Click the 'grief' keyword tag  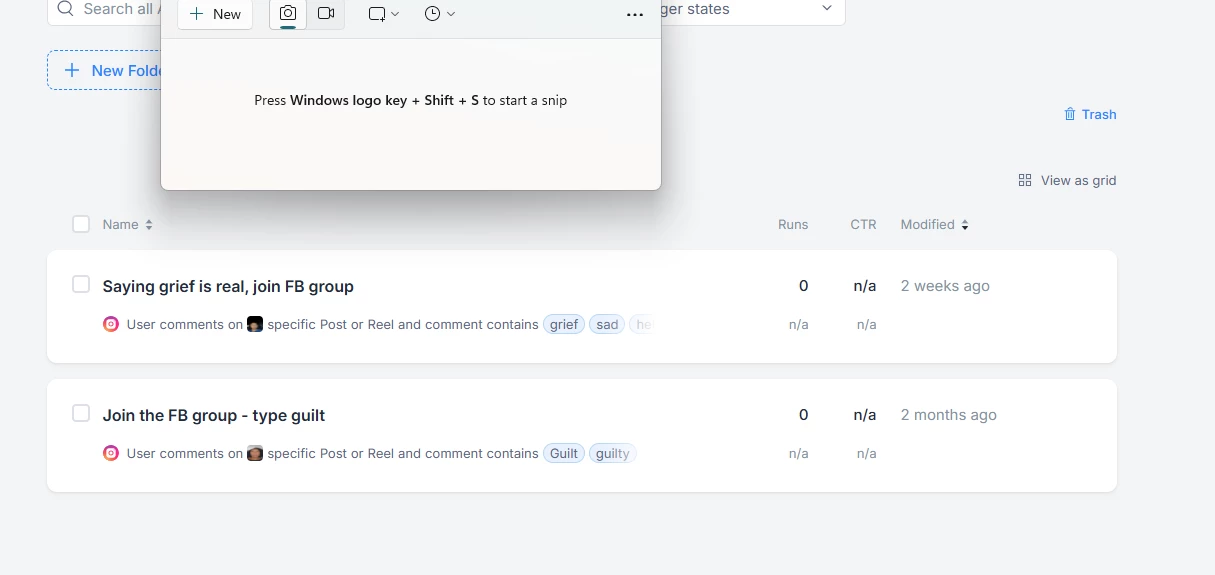pyautogui.click(x=564, y=324)
